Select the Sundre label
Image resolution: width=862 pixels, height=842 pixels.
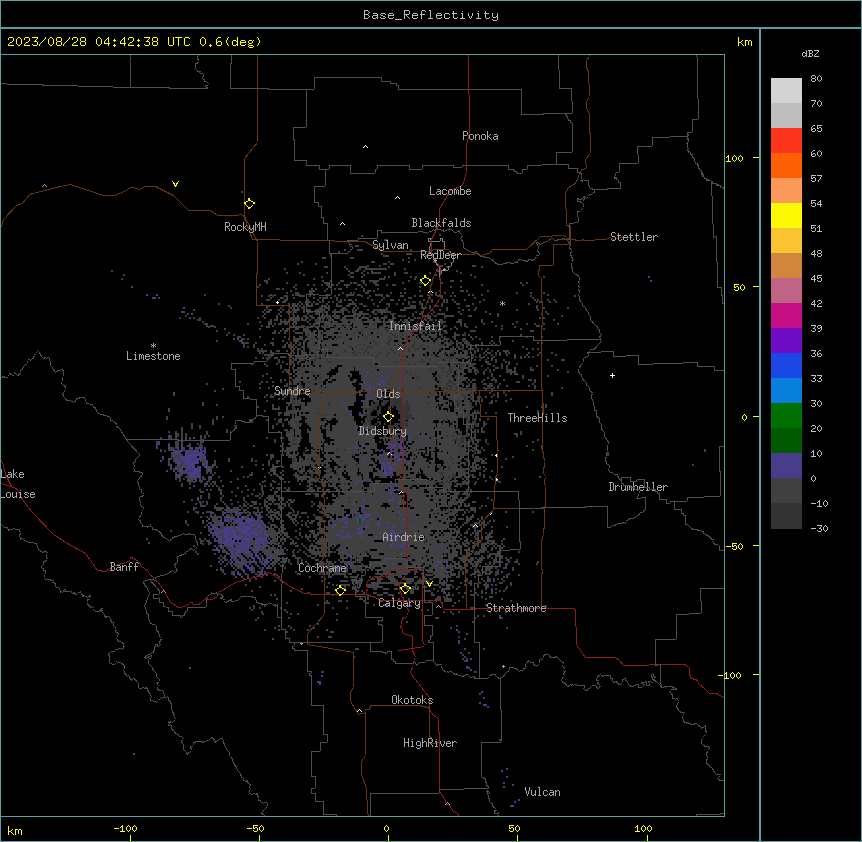click(292, 391)
